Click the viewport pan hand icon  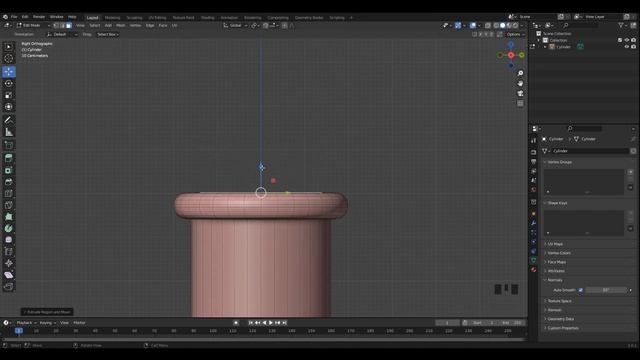(520, 83)
